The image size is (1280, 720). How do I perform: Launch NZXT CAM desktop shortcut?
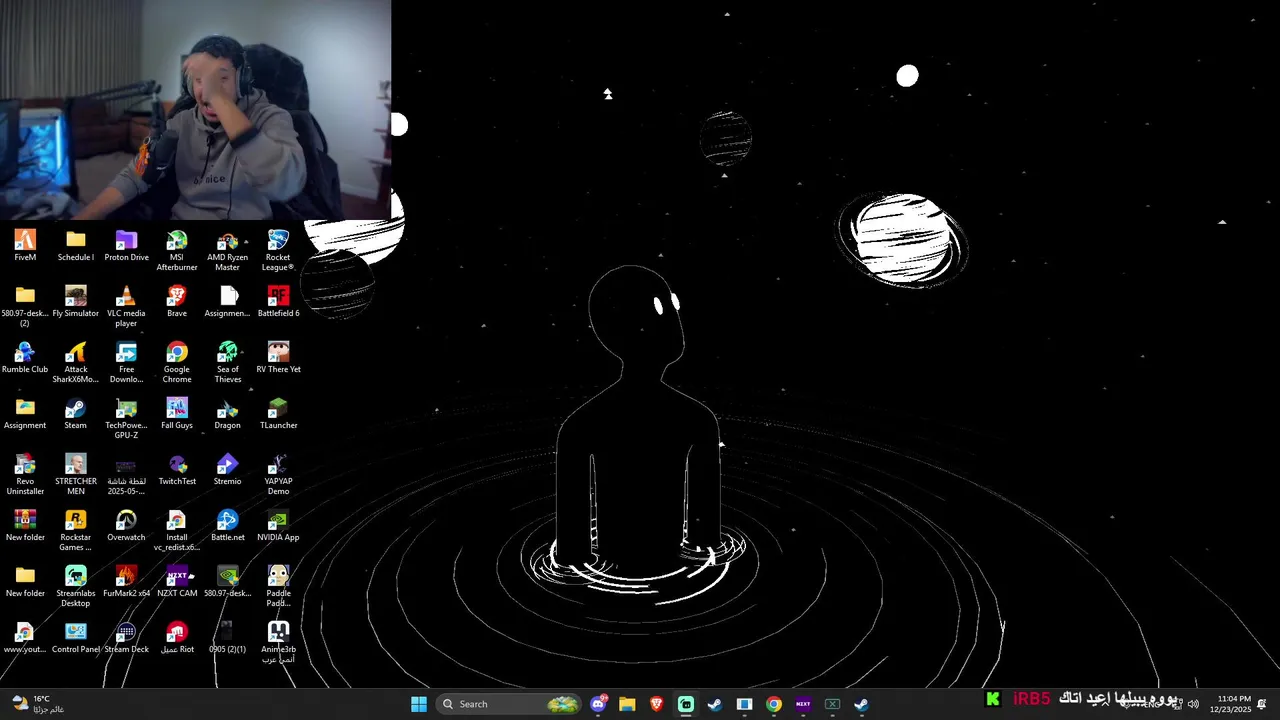[x=177, y=582]
